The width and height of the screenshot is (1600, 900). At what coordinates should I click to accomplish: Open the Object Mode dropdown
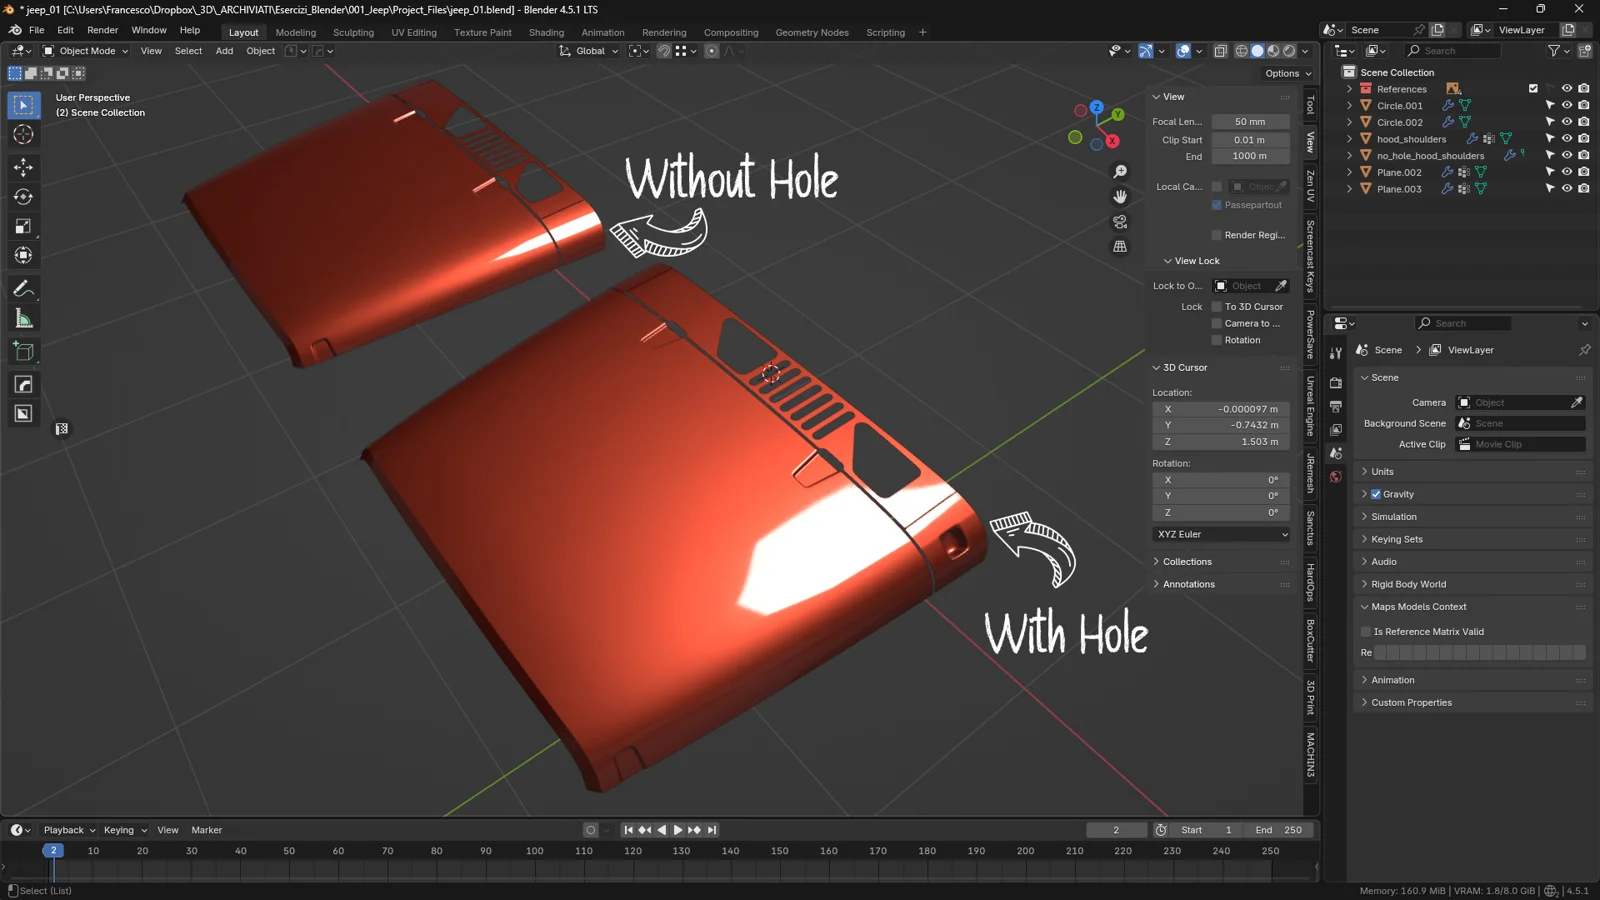click(86, 51)
